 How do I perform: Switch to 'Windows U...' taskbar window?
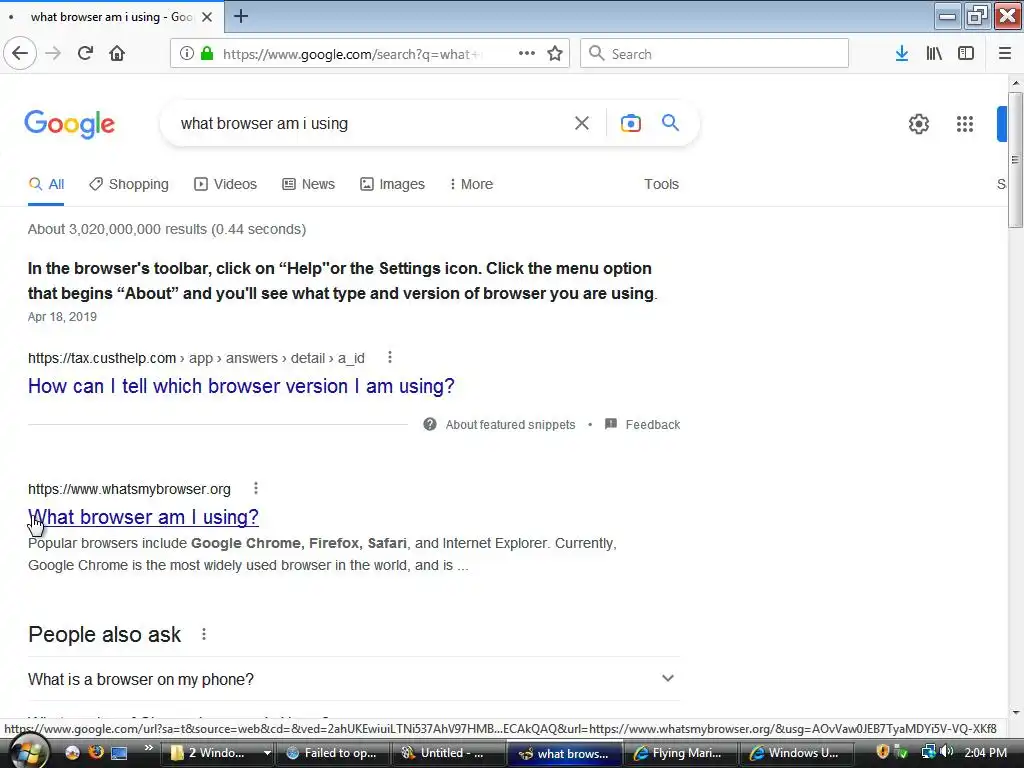[x=797, y=753]
